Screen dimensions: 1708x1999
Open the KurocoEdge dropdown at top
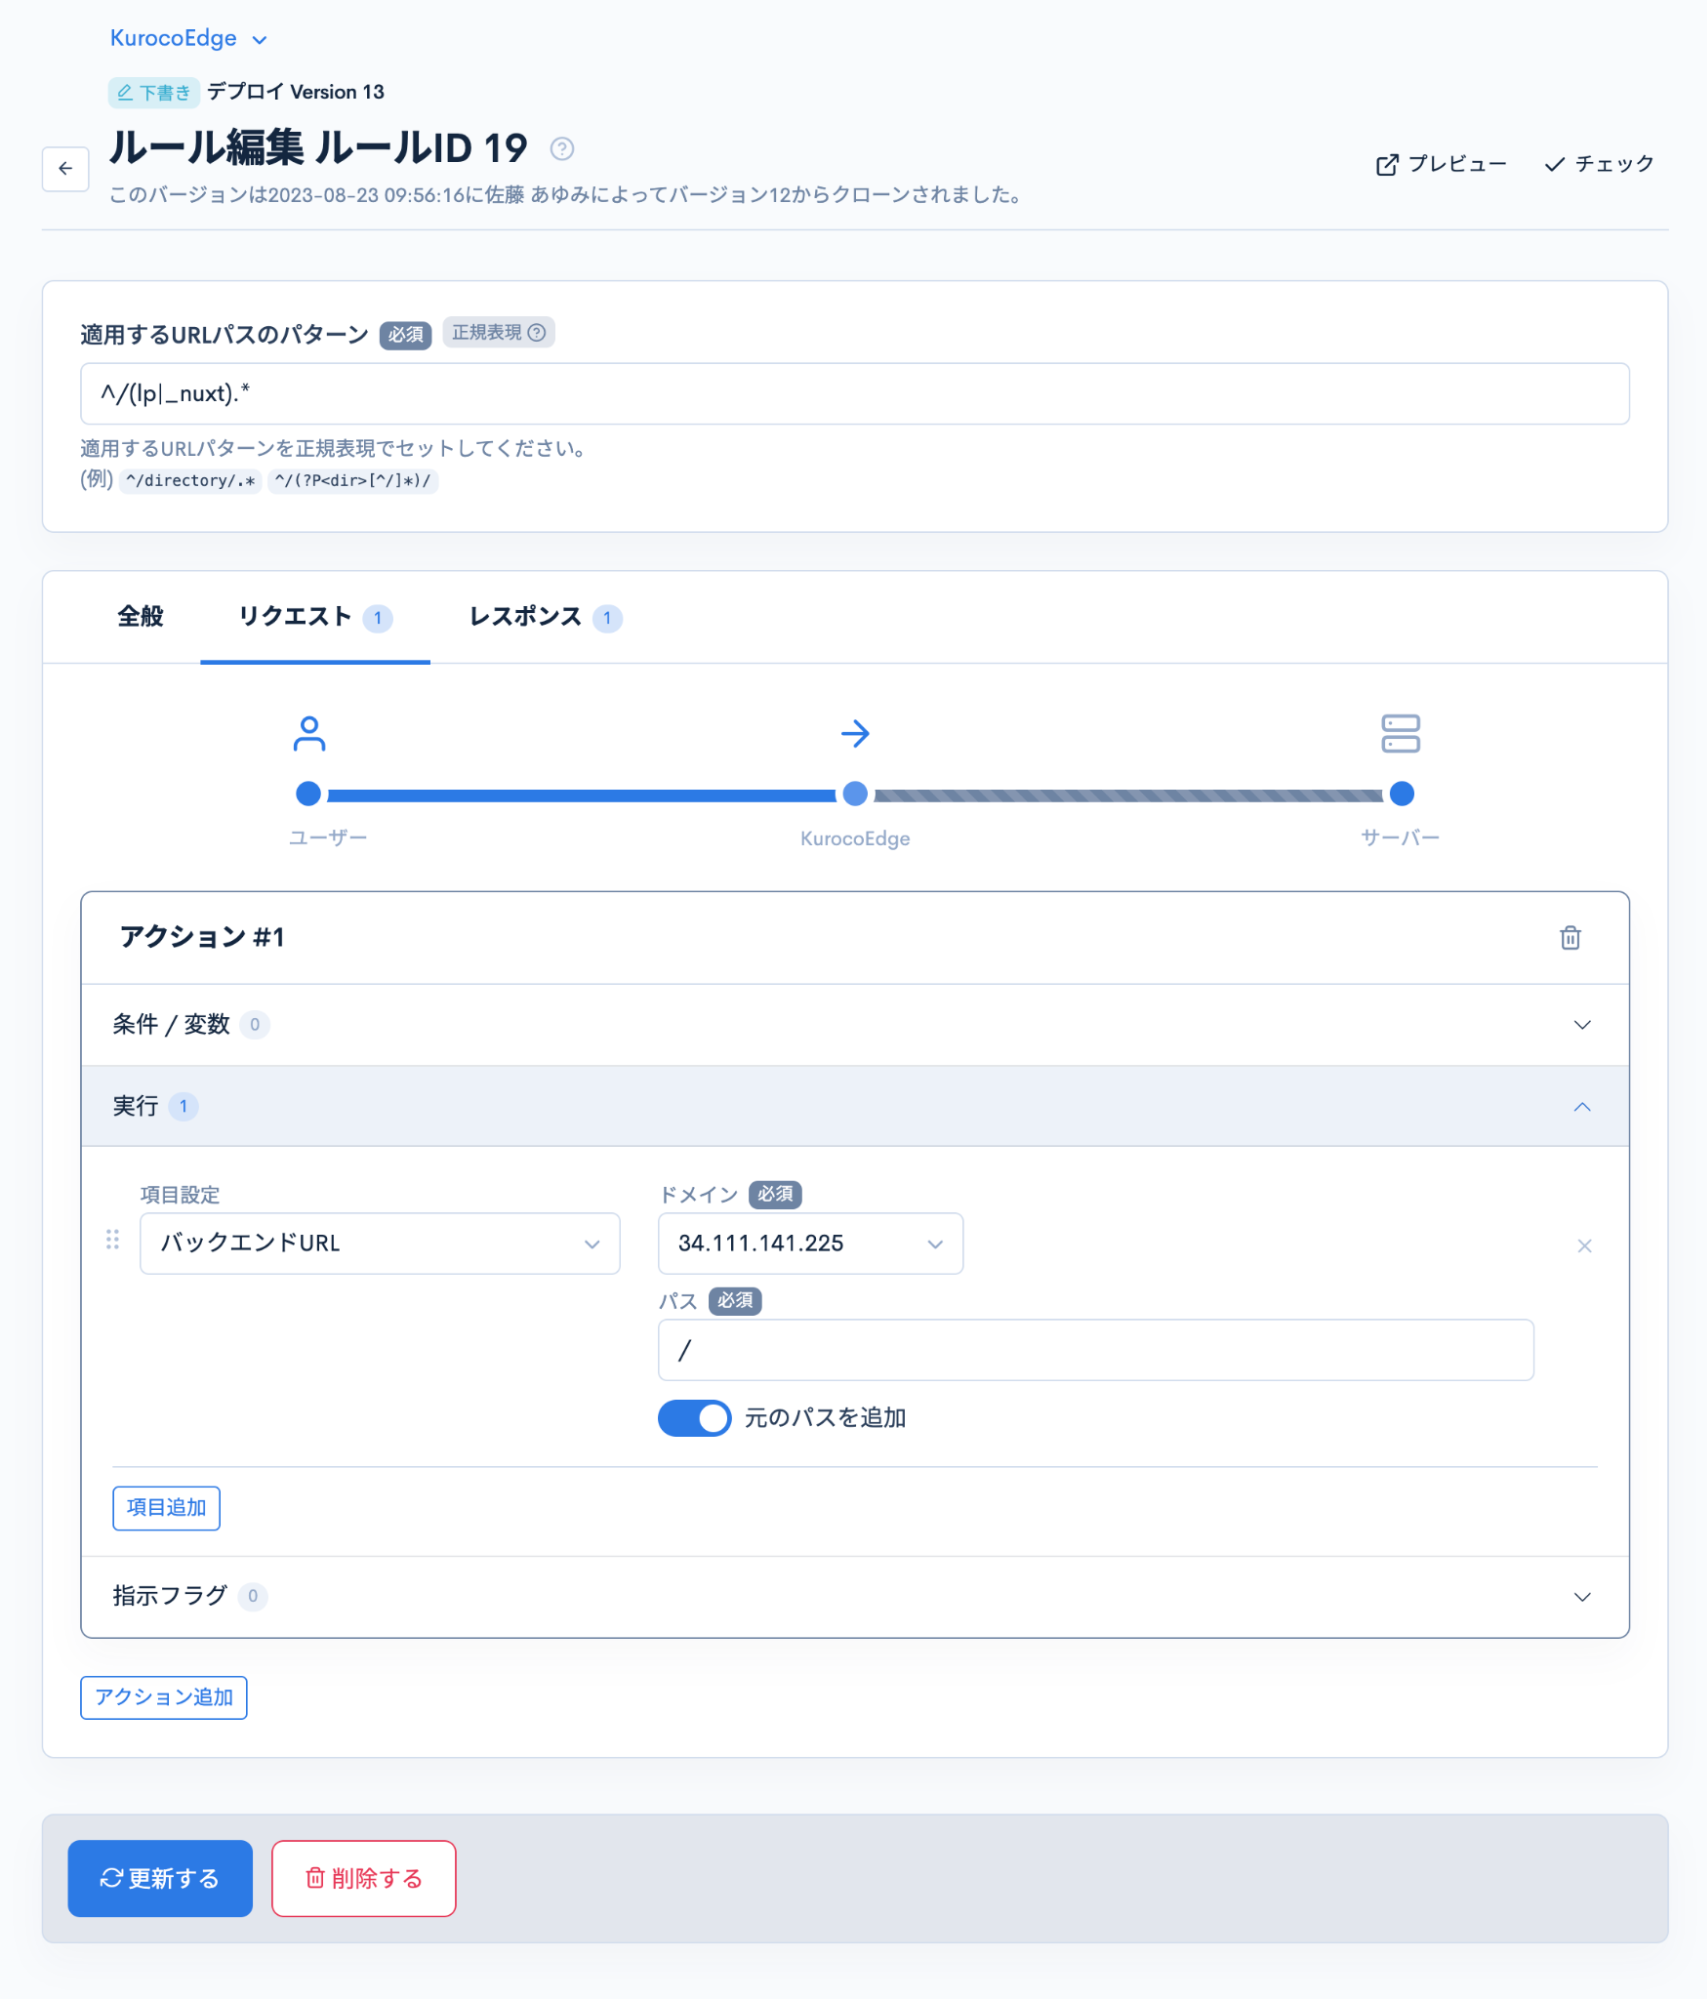coord(188,38)
